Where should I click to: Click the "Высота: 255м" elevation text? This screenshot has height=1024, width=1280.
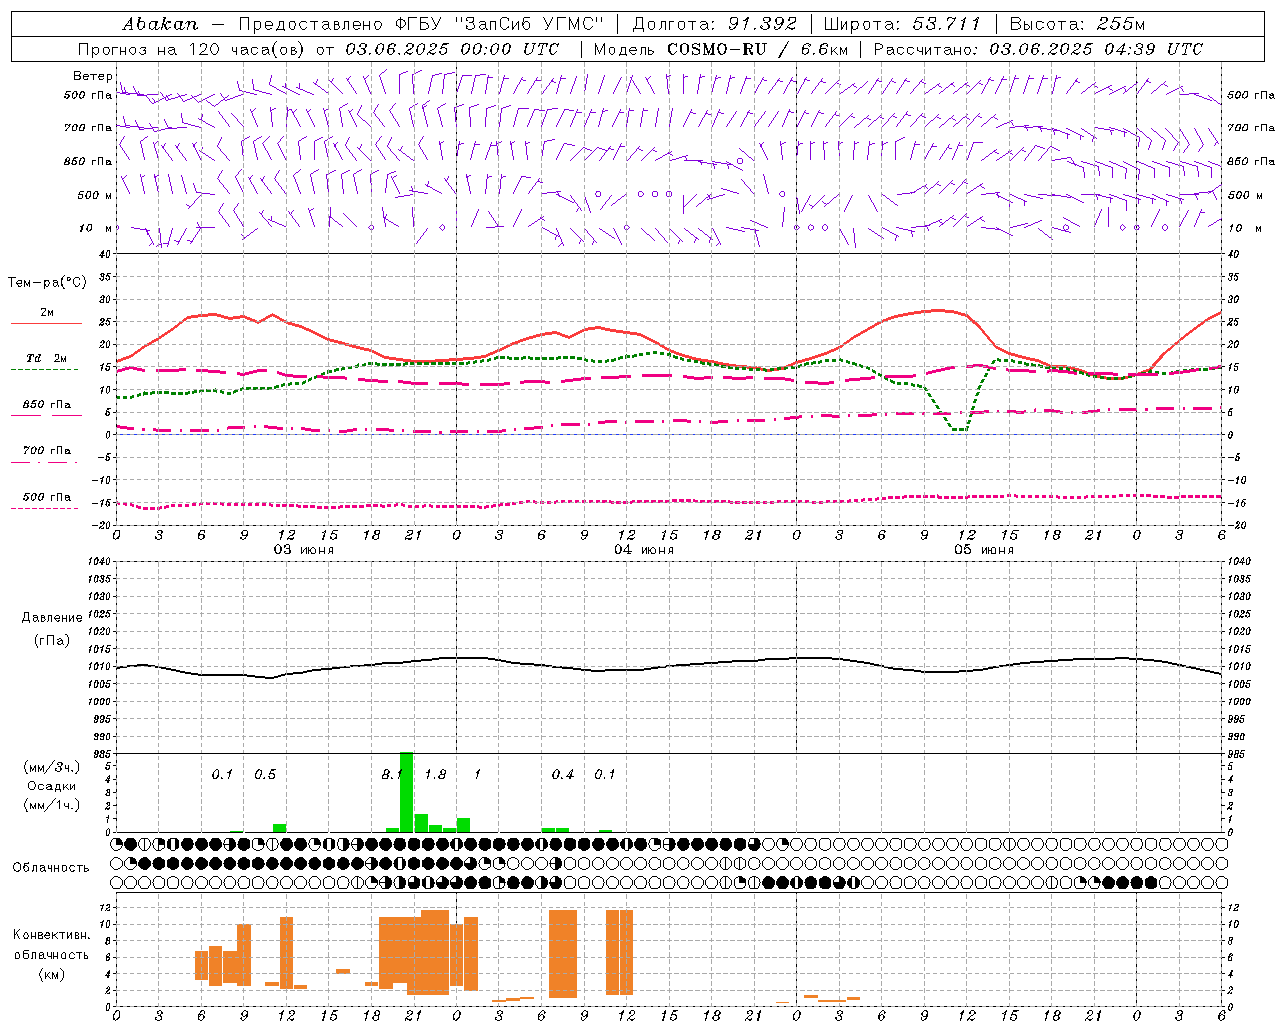[1077, 24]
